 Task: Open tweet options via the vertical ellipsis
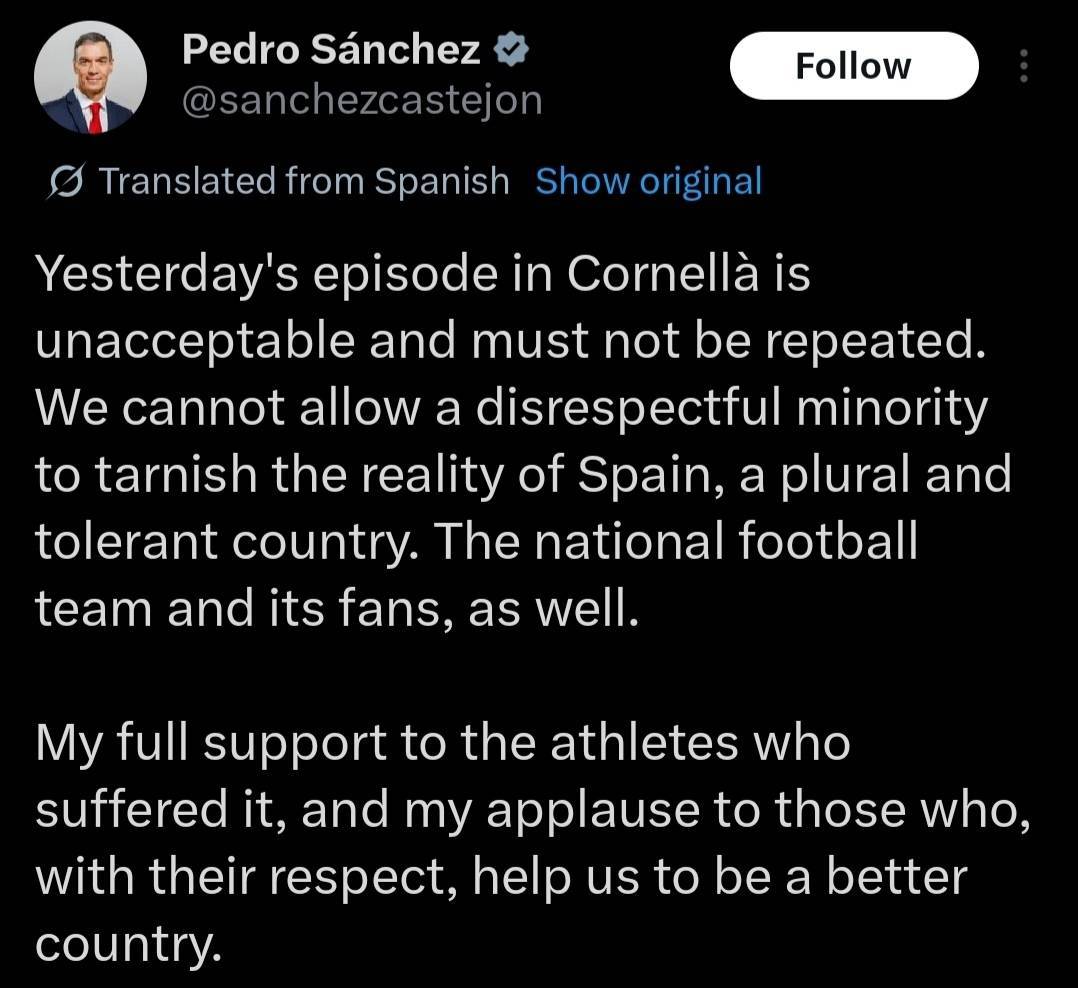1024,66
